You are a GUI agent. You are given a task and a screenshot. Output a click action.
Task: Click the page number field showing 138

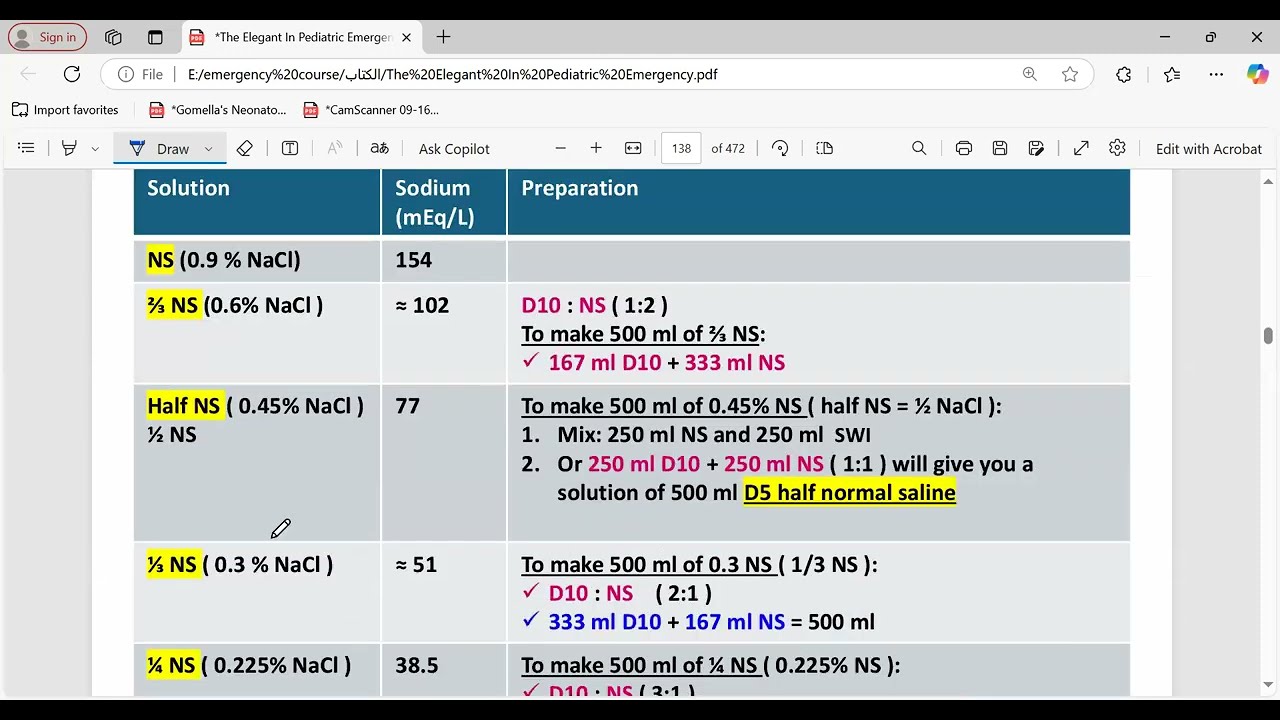(x=681, y=148)
